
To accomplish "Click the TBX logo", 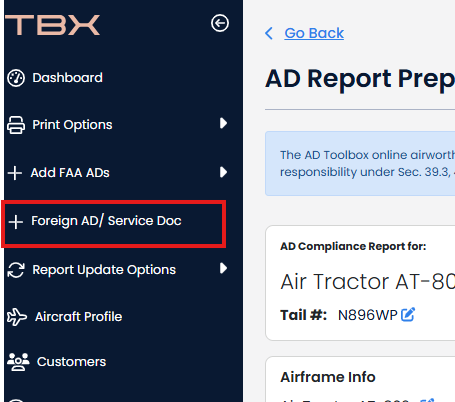I will point(52,25).
